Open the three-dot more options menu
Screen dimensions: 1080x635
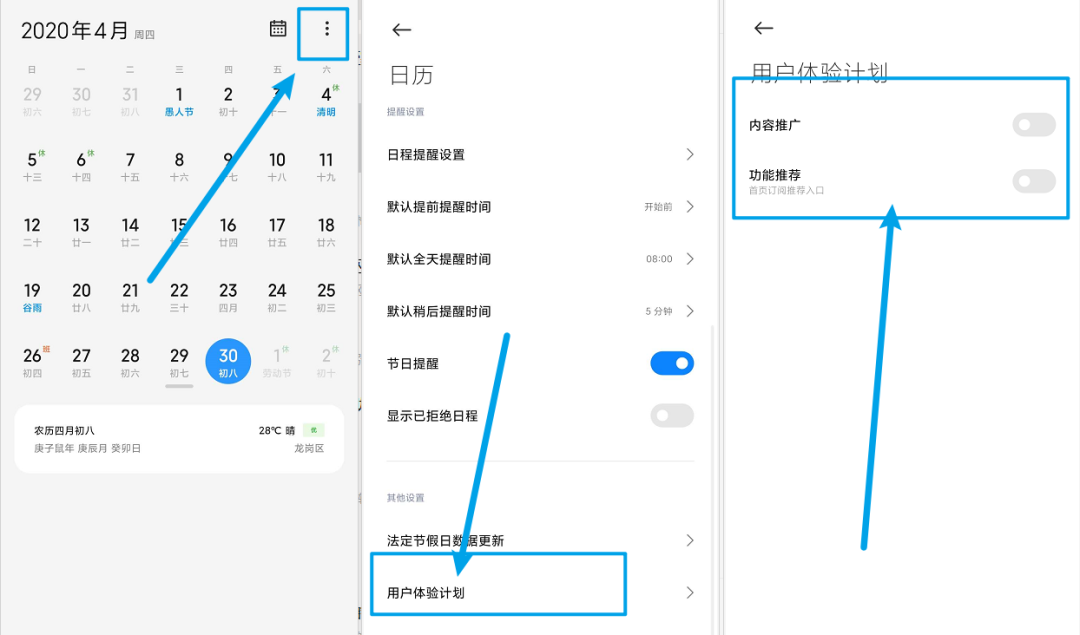[326, 30]
